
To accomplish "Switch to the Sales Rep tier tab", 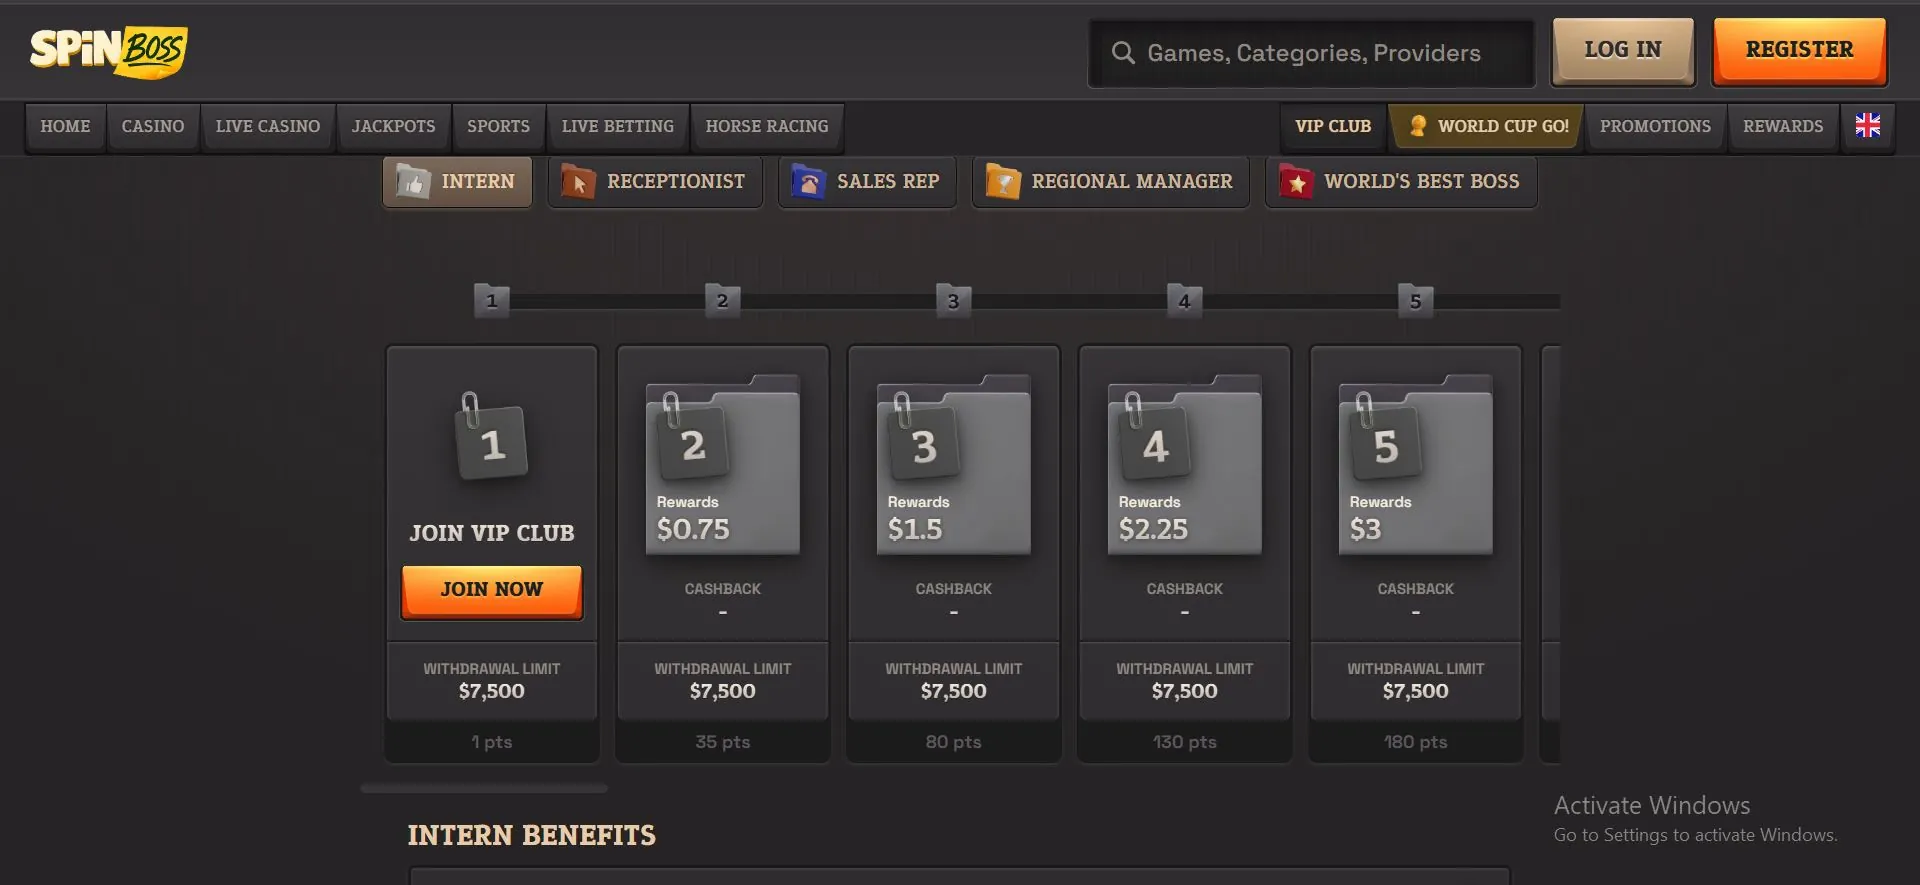I will [867, 182].
